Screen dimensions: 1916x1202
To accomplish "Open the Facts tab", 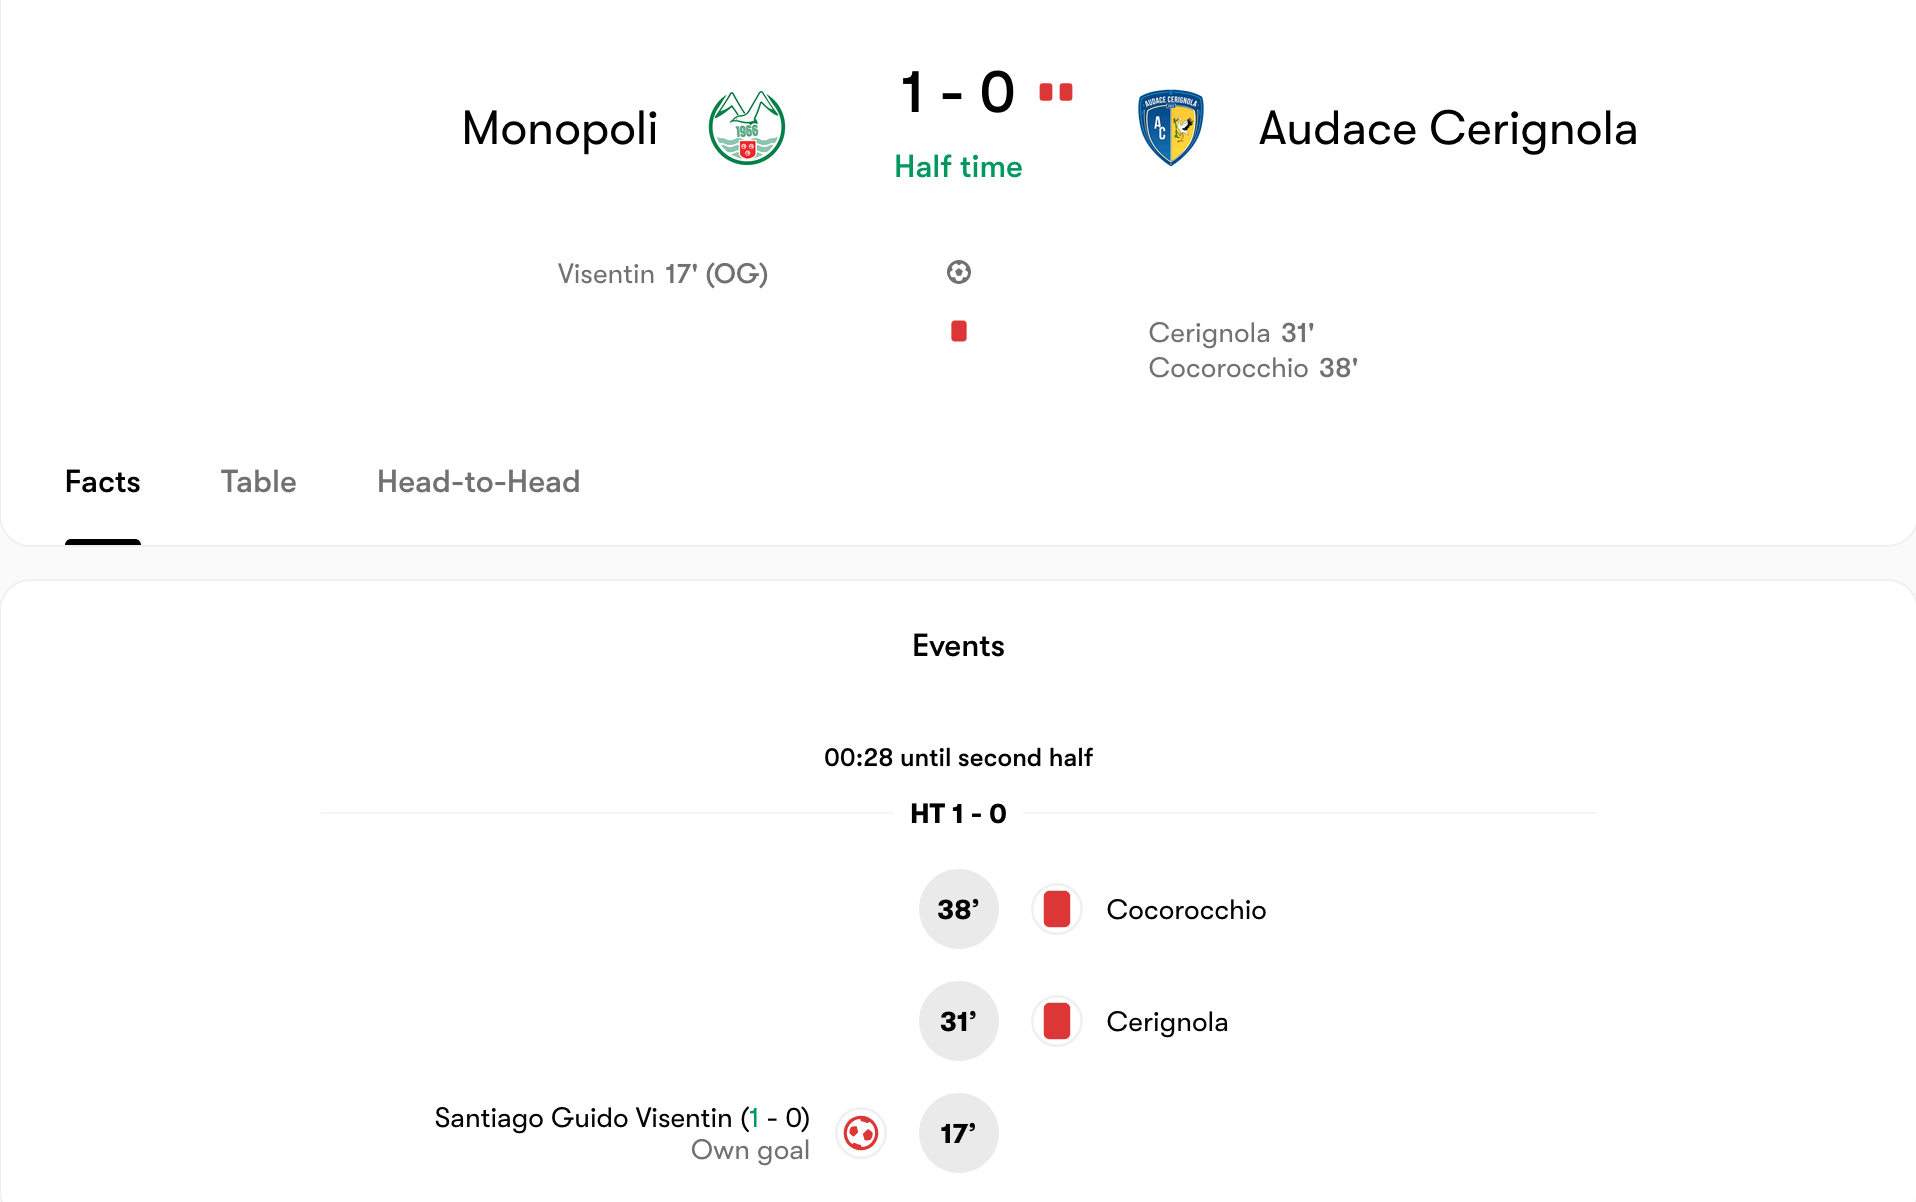I will pyautogui.click(x=102, y=482).
